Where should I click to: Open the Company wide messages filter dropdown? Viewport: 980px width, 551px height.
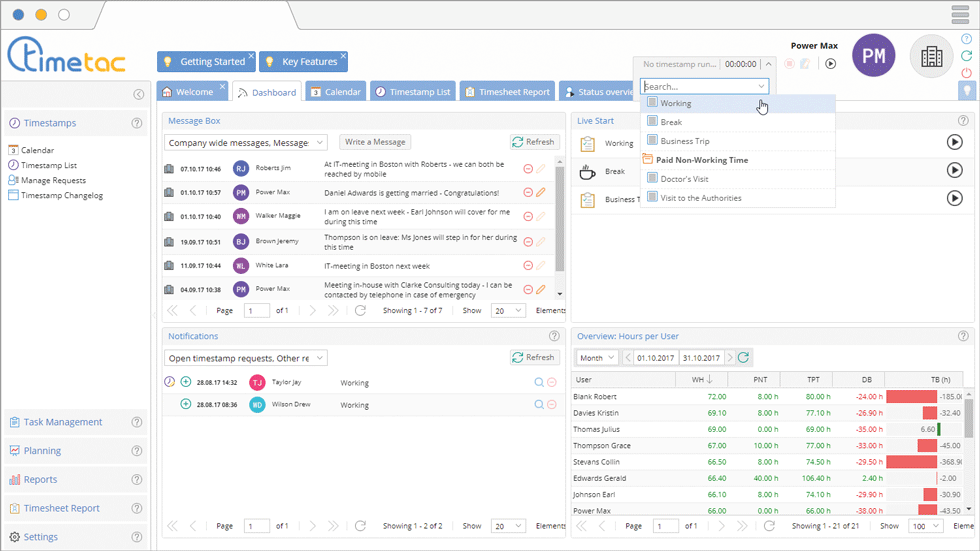click(246, 142)
